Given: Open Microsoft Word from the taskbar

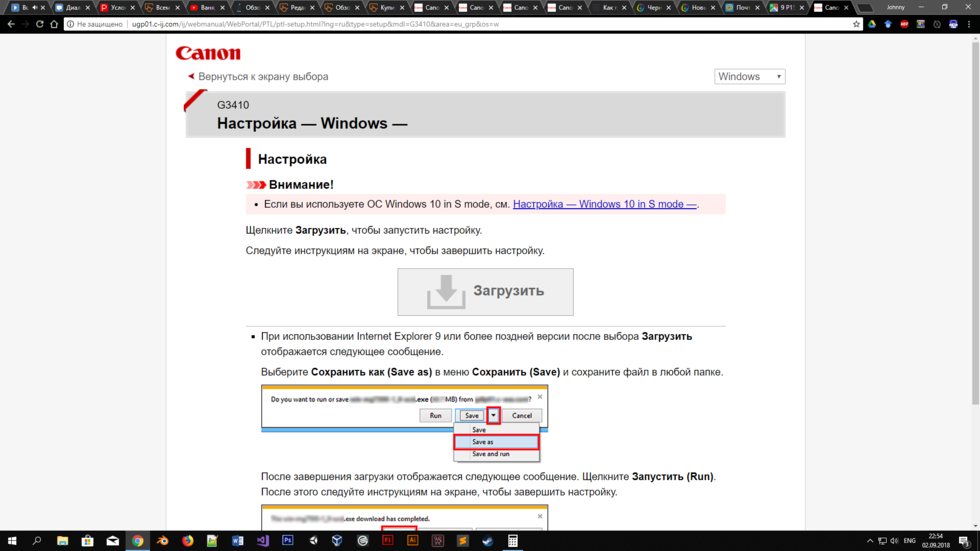Looking at the screenshot, I should click(x=238, y=541).
